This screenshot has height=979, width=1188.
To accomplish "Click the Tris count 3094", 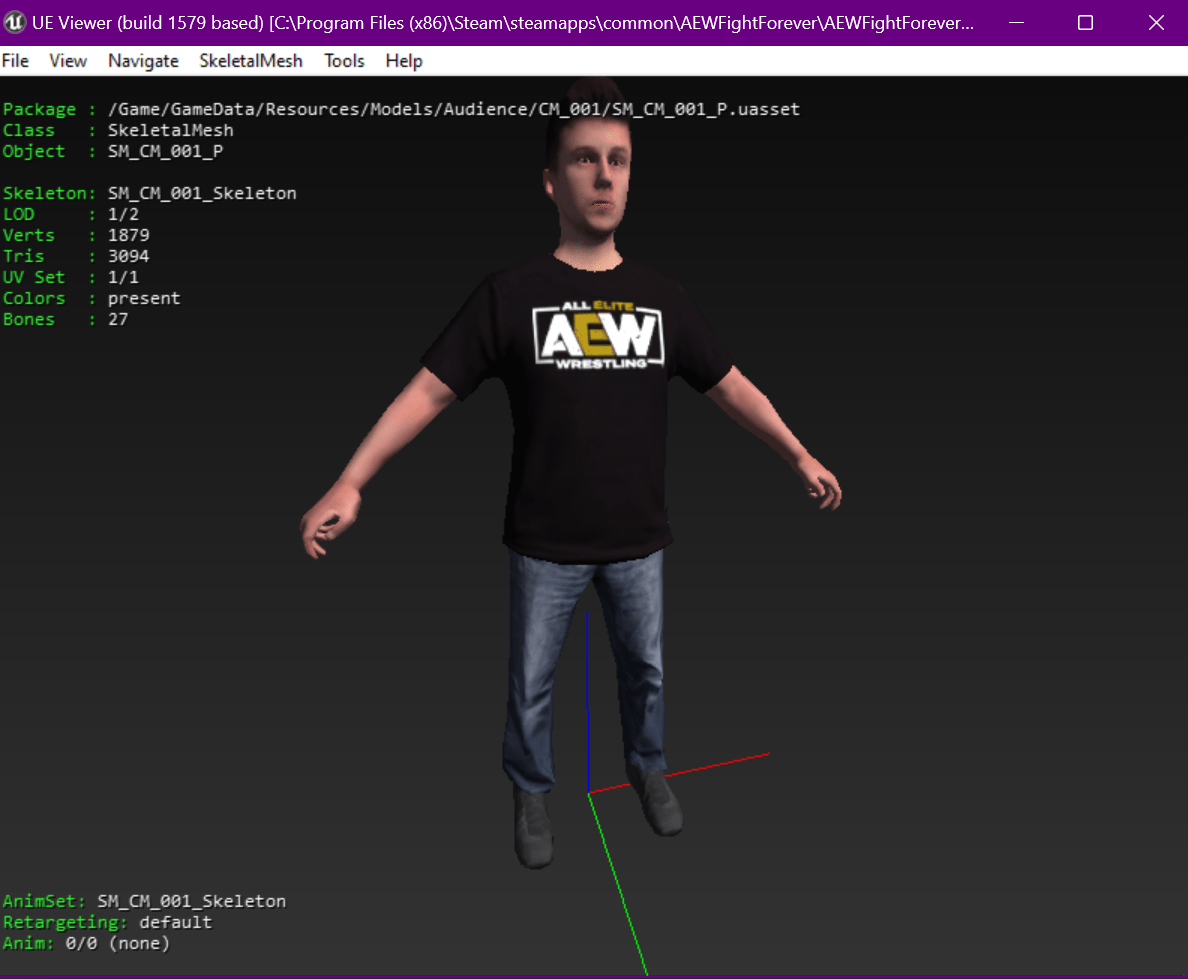I will (x=129, y=256).
